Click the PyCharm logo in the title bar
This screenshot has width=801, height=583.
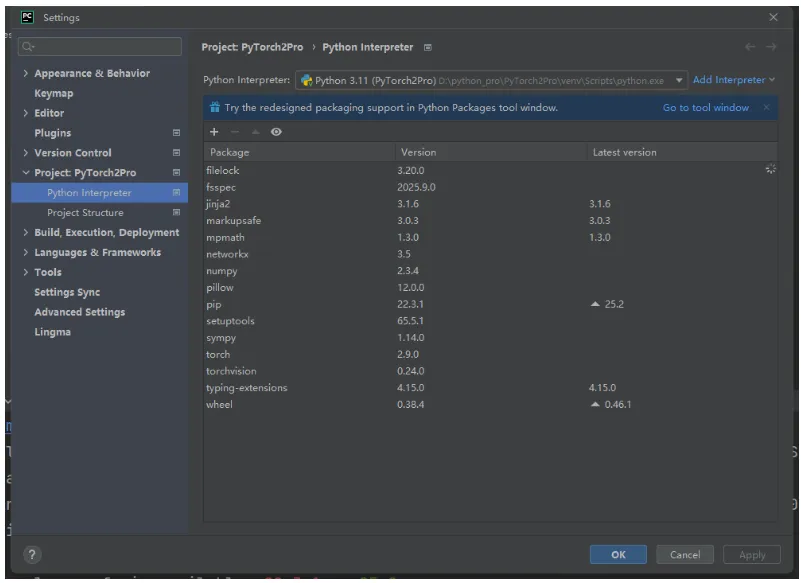pos(27,17)
